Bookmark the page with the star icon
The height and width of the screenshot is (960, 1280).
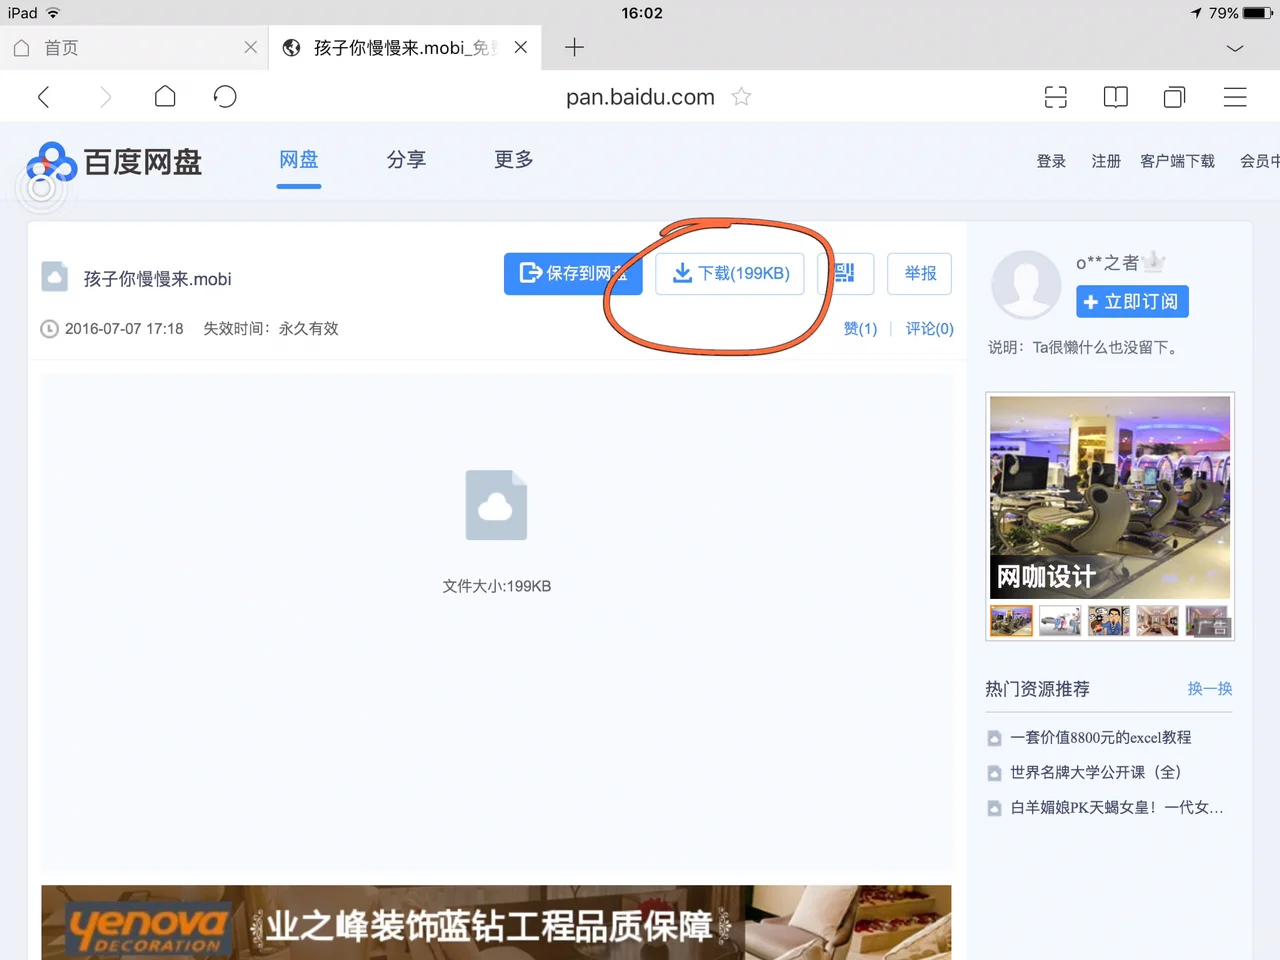(741, 96)
